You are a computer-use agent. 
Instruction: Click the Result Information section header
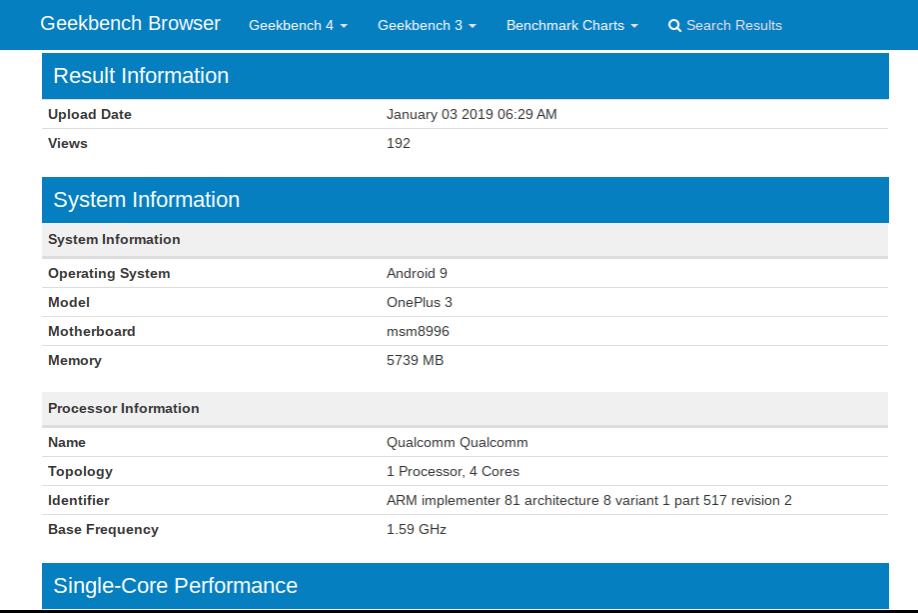coord(465,76)
